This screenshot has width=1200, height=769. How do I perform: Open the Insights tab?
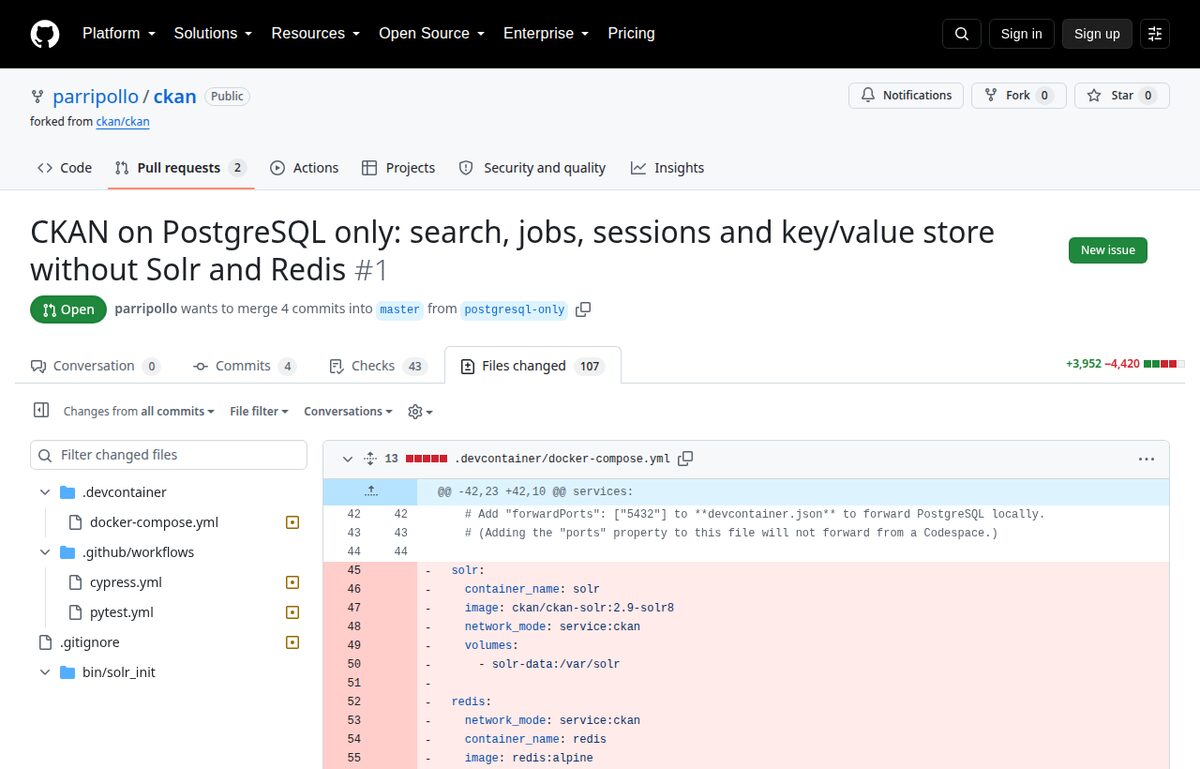coord(667,168)
